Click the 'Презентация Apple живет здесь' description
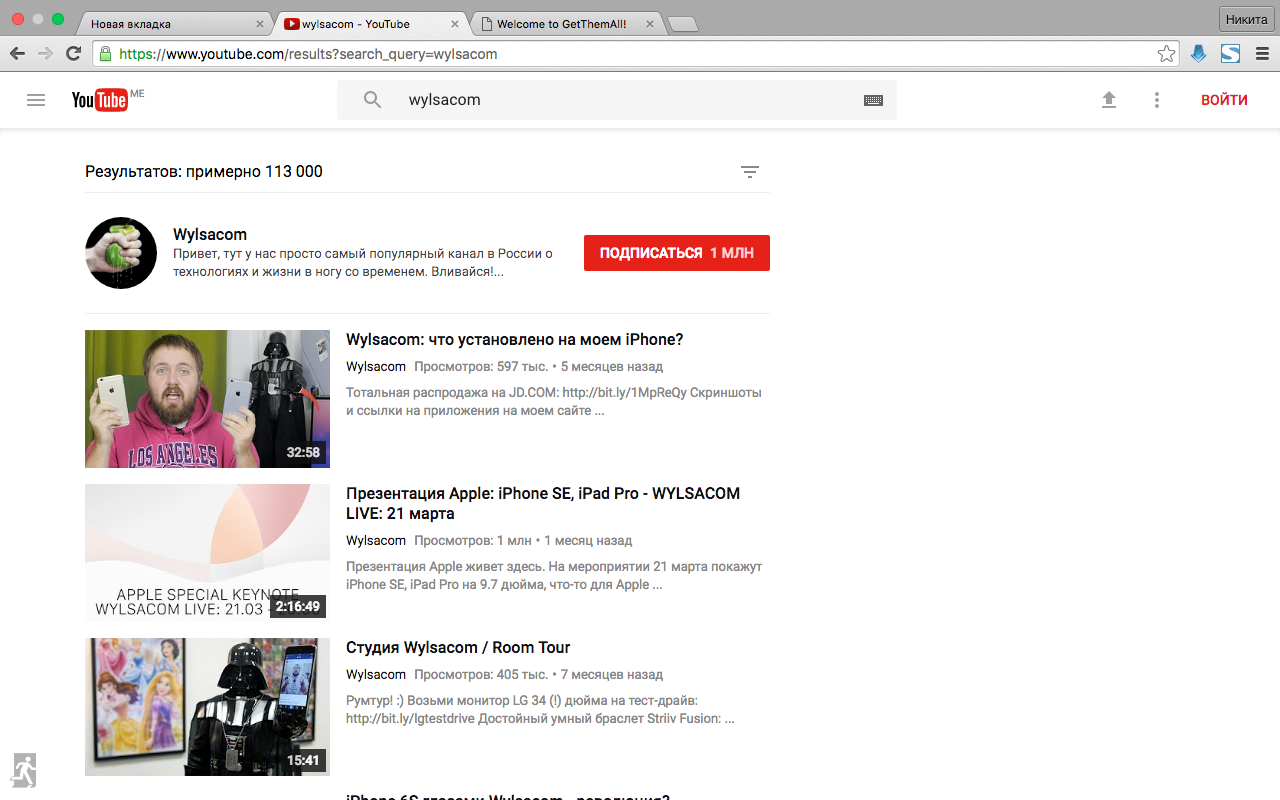The height and width of the screenshot is (800, 1280). pos(554,576)
